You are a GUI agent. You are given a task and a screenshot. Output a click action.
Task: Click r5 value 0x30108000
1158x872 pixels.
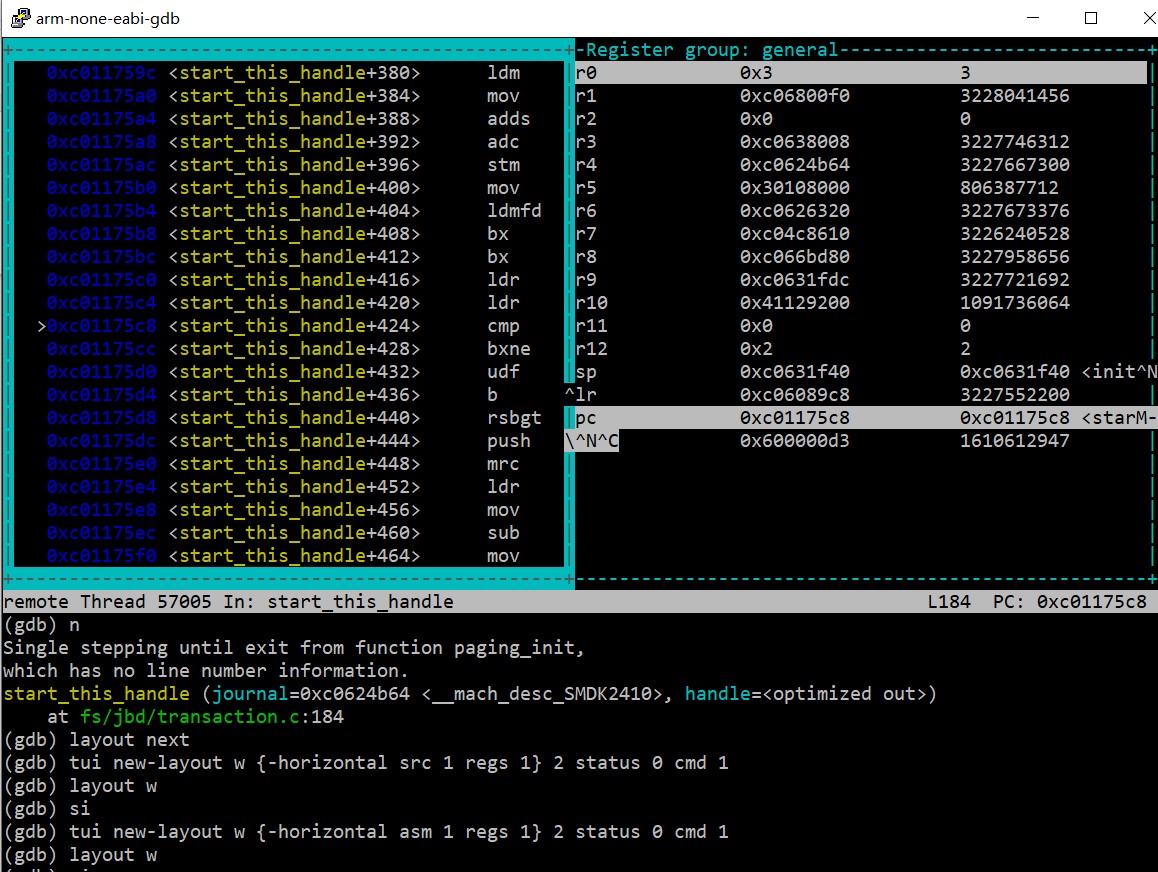(795, 188)
